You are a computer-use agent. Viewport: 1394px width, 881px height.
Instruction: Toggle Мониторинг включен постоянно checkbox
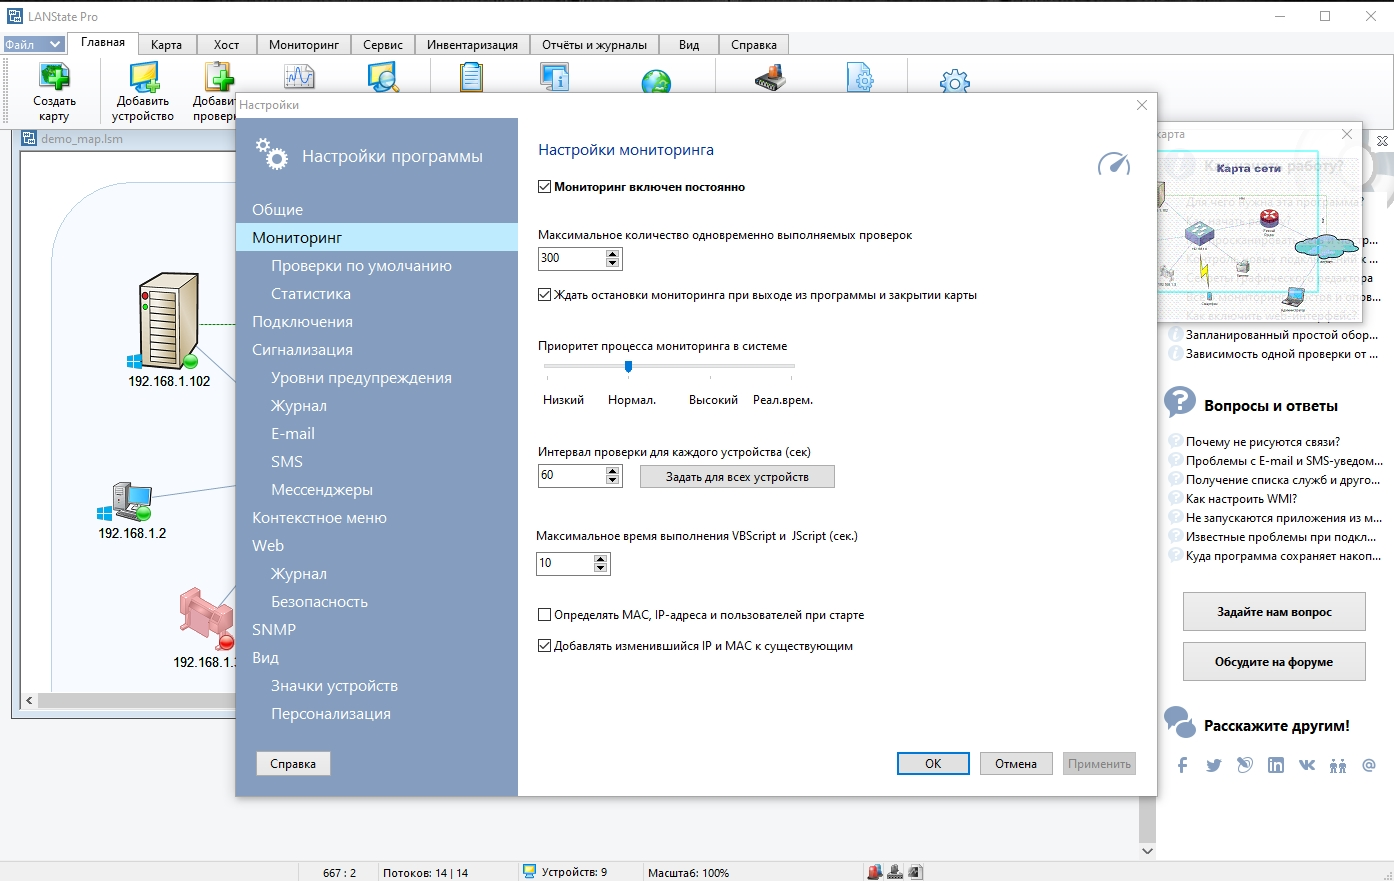(545, 187)
